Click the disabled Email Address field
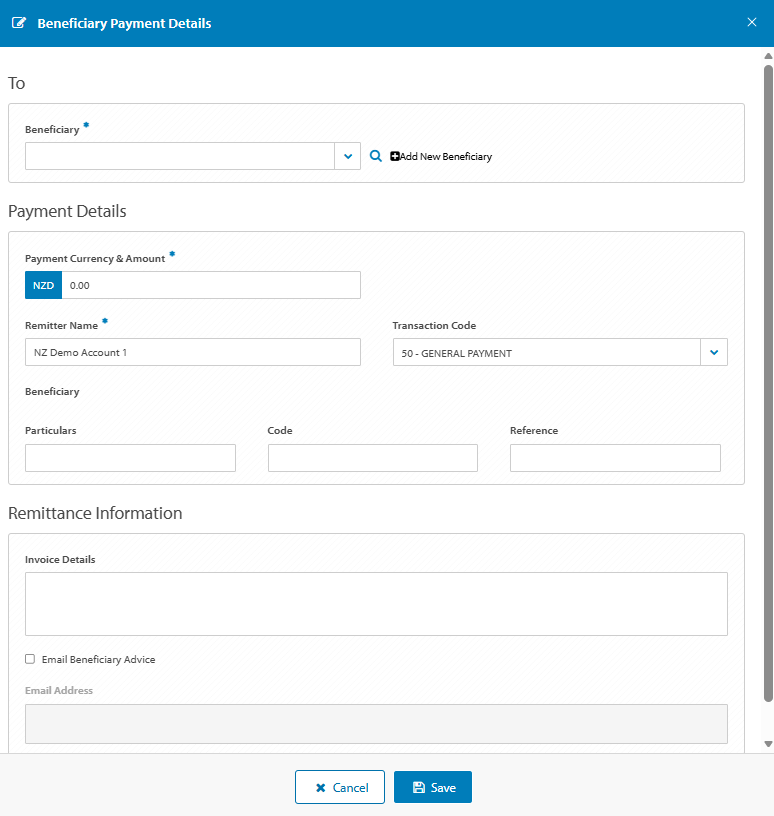Viewport: 774px width, 816px height. coord(376,724)
